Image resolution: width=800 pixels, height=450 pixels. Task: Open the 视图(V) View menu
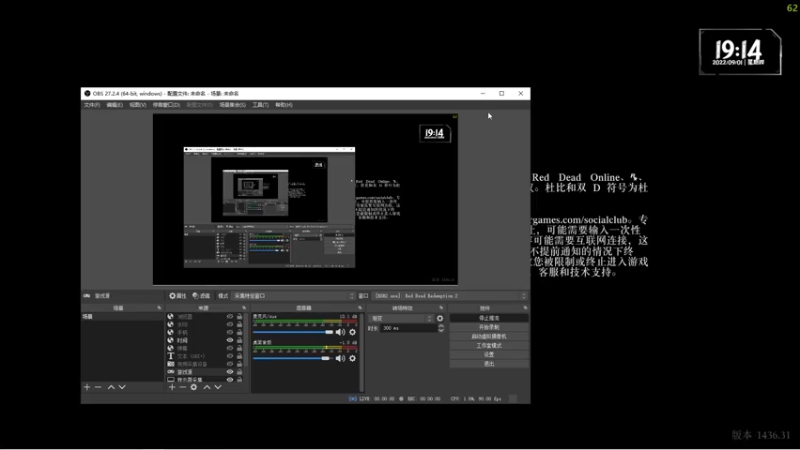(x=137, y=105)
